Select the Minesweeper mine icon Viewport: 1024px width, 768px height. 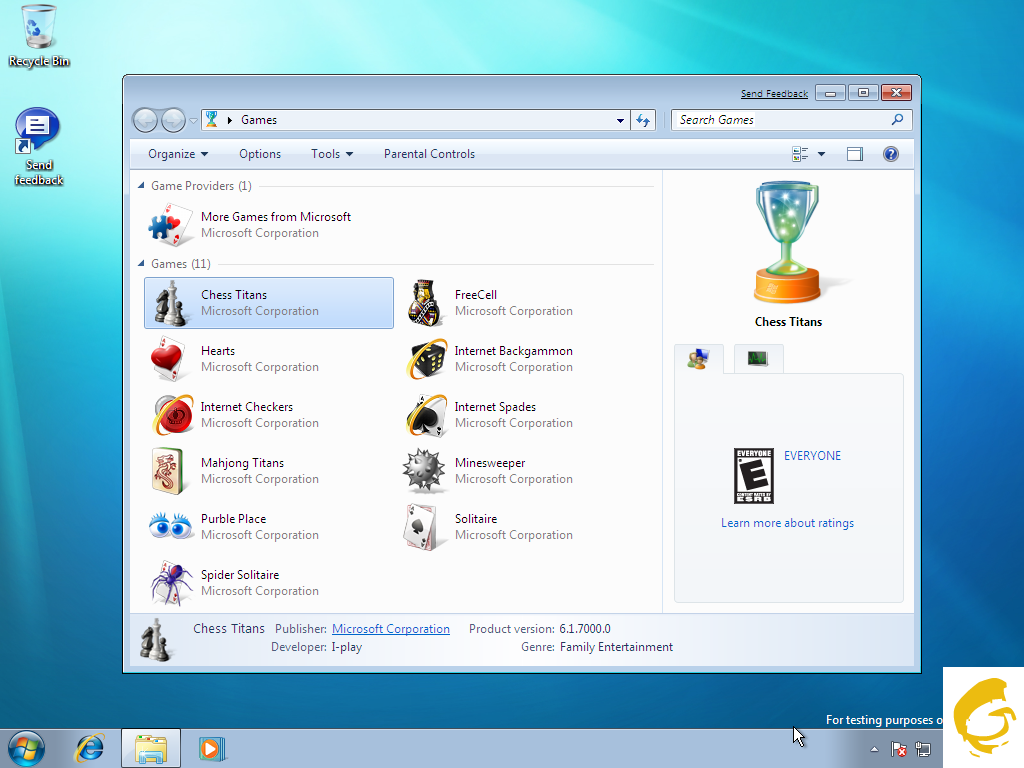(424, 470)
